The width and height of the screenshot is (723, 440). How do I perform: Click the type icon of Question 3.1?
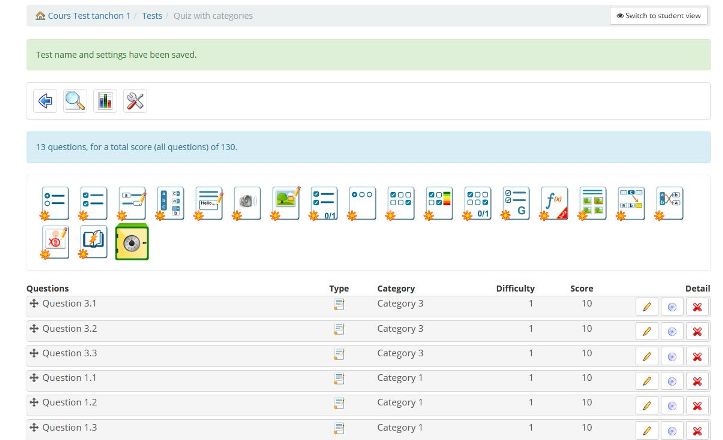coord(339,304)
